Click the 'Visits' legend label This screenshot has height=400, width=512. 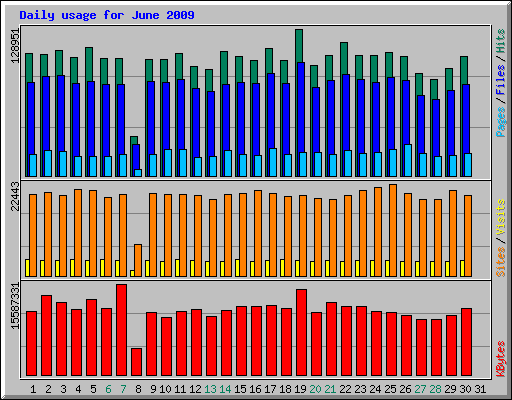501,218
